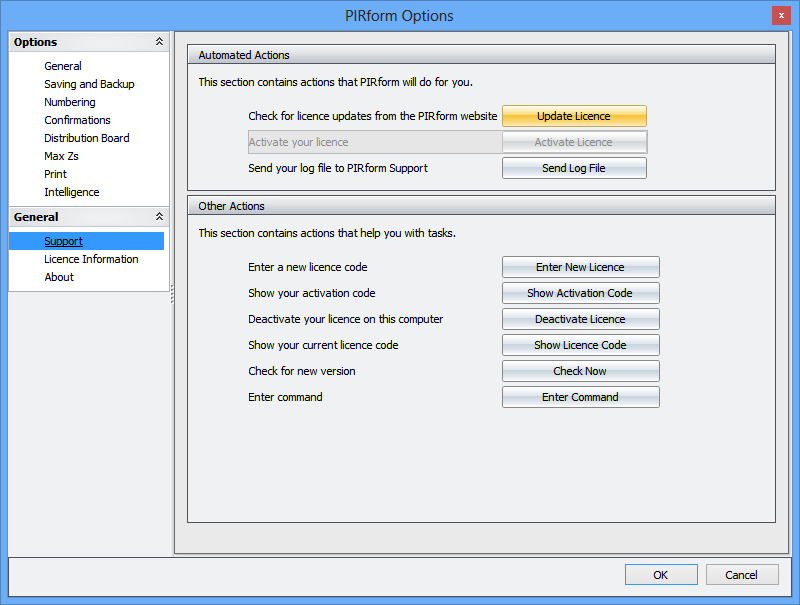800x605 pixels.
Task: Close the PIRform Options window
Action: [779, 15]
